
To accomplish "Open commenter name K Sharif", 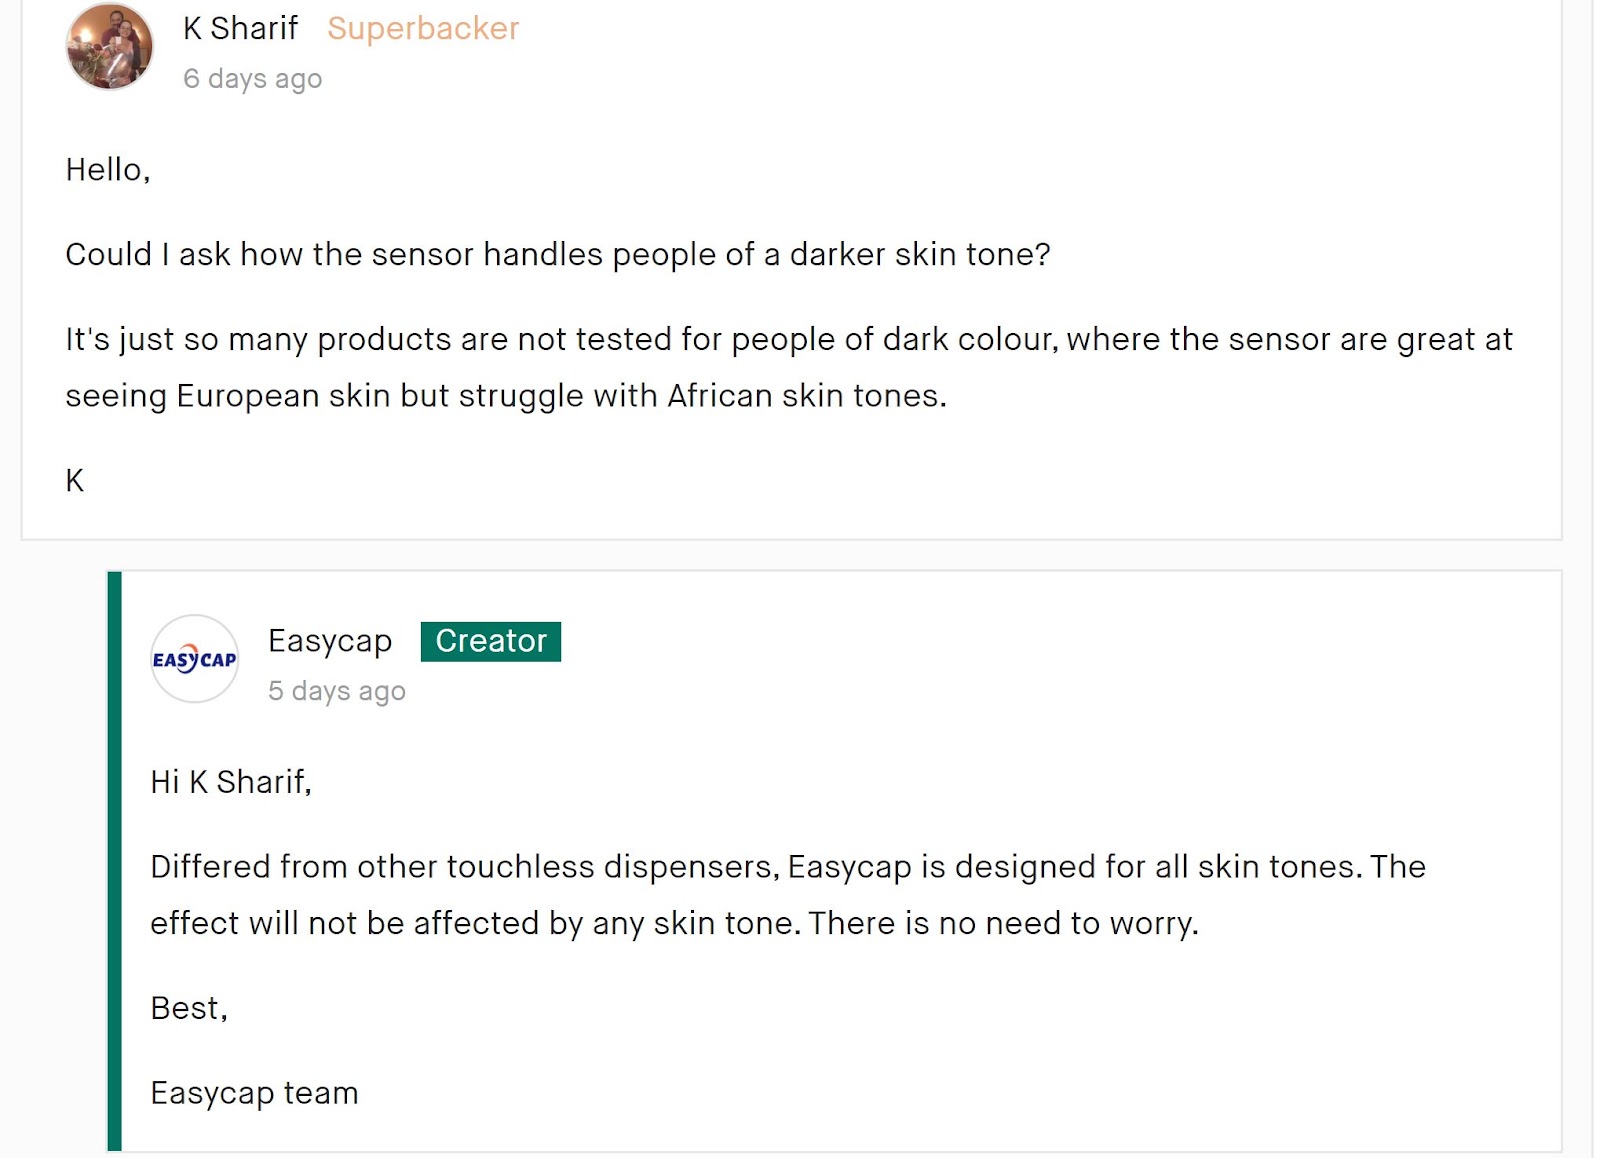I will (240, 28).
